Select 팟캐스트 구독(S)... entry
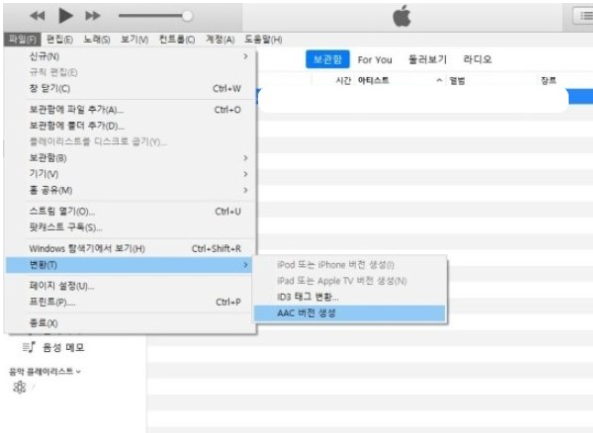 click(x=130, y=227)
